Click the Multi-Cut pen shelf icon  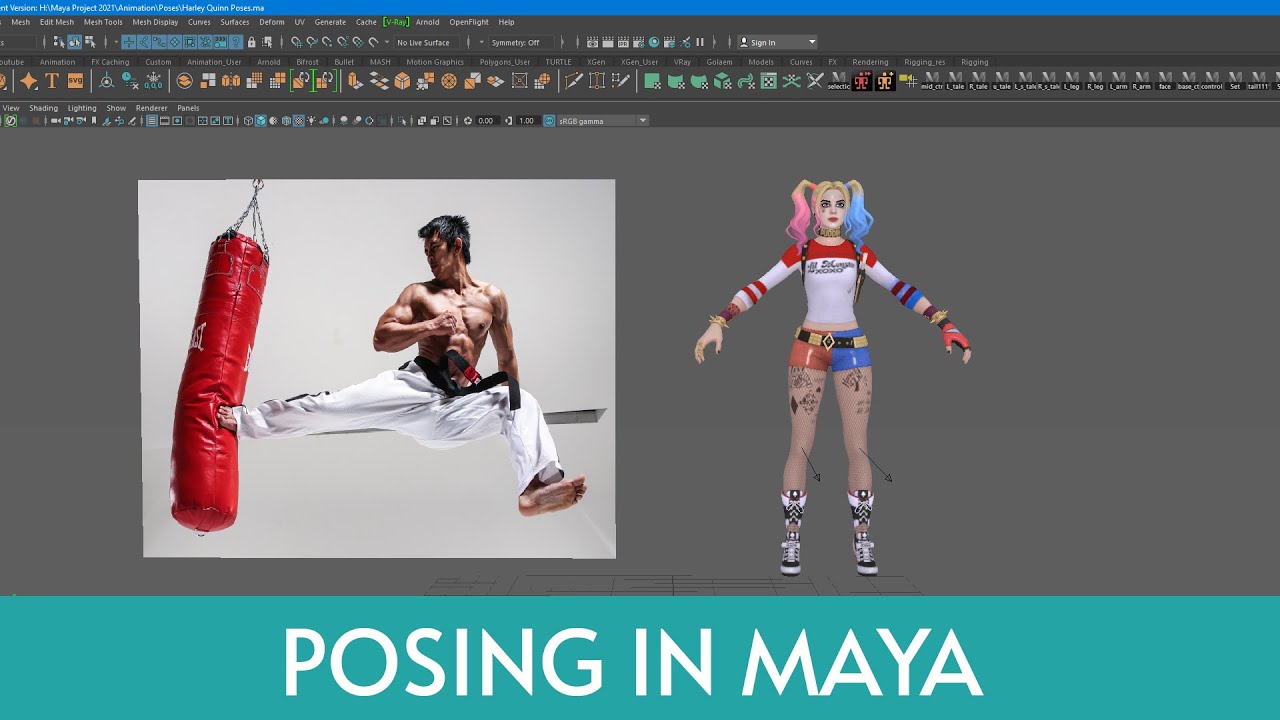click(x=574, y=81)
